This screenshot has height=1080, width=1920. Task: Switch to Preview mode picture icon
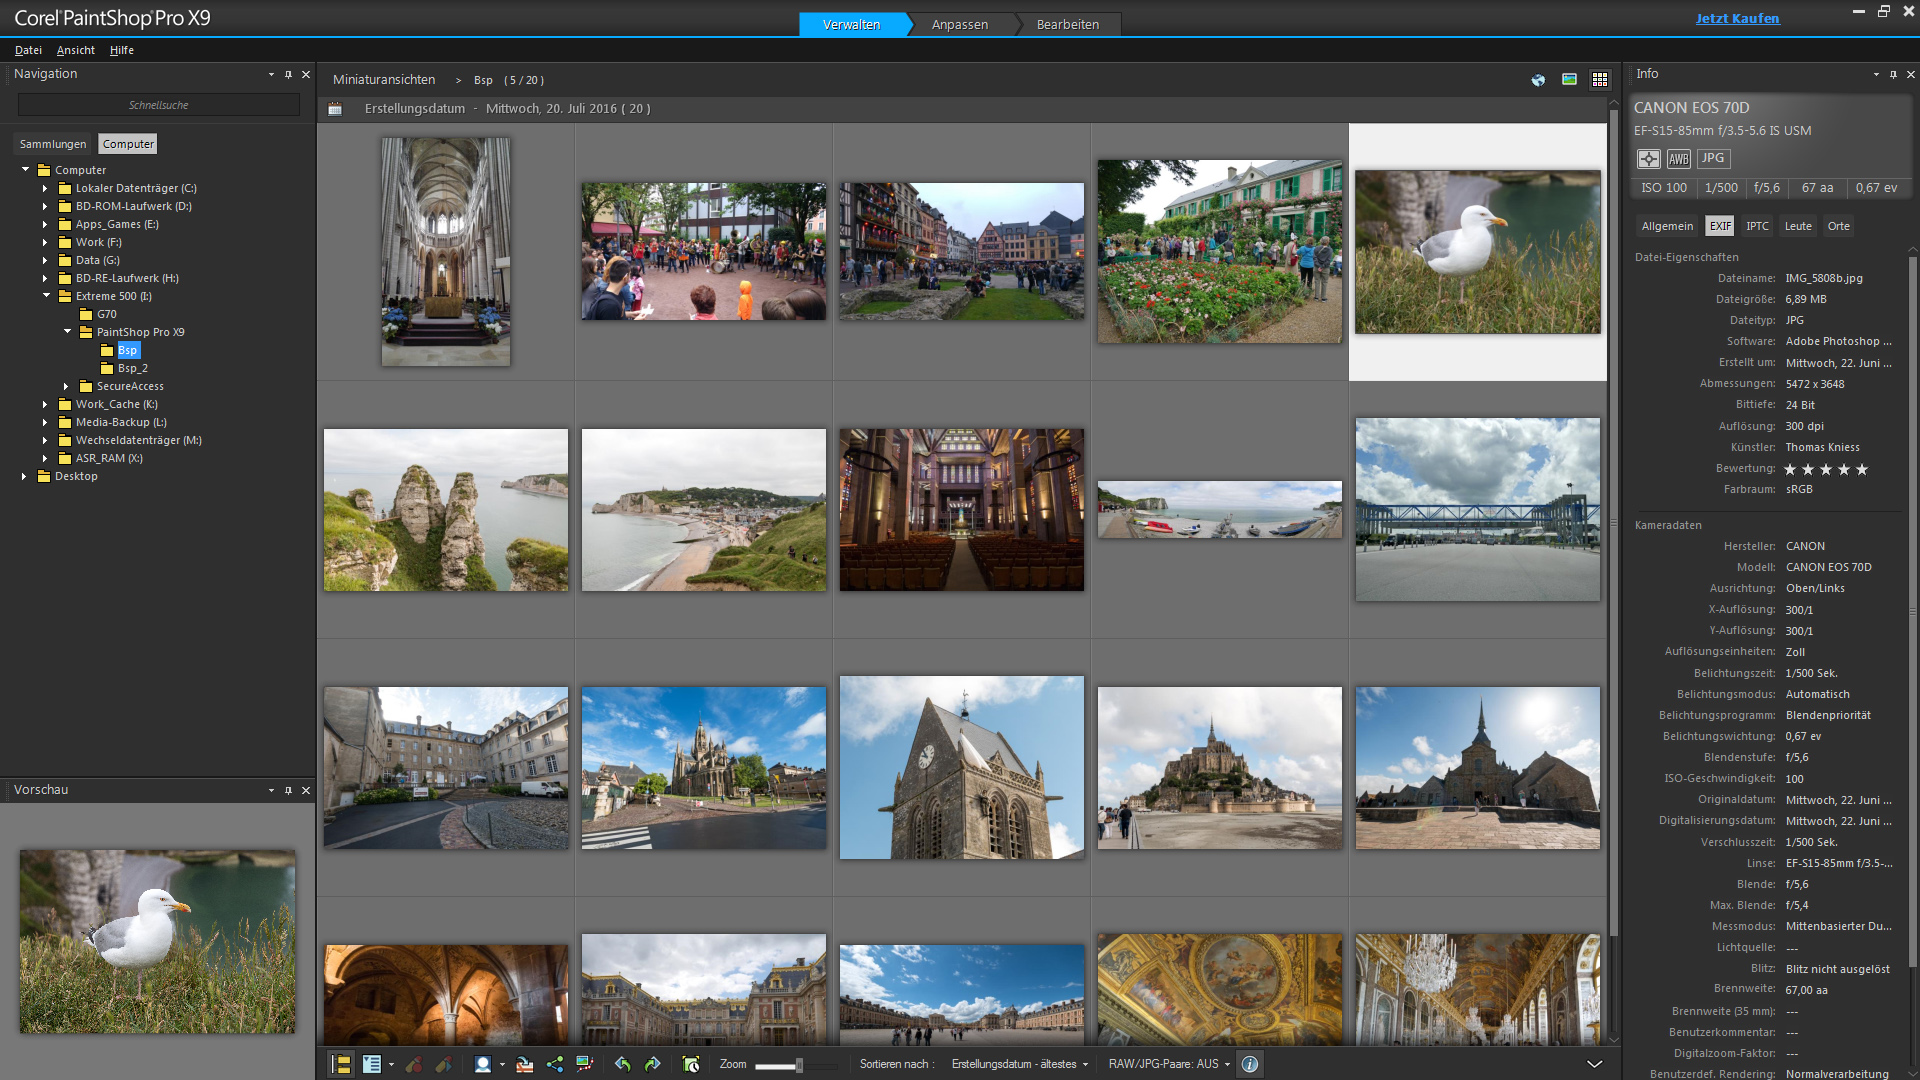(x=1569, y=80)
